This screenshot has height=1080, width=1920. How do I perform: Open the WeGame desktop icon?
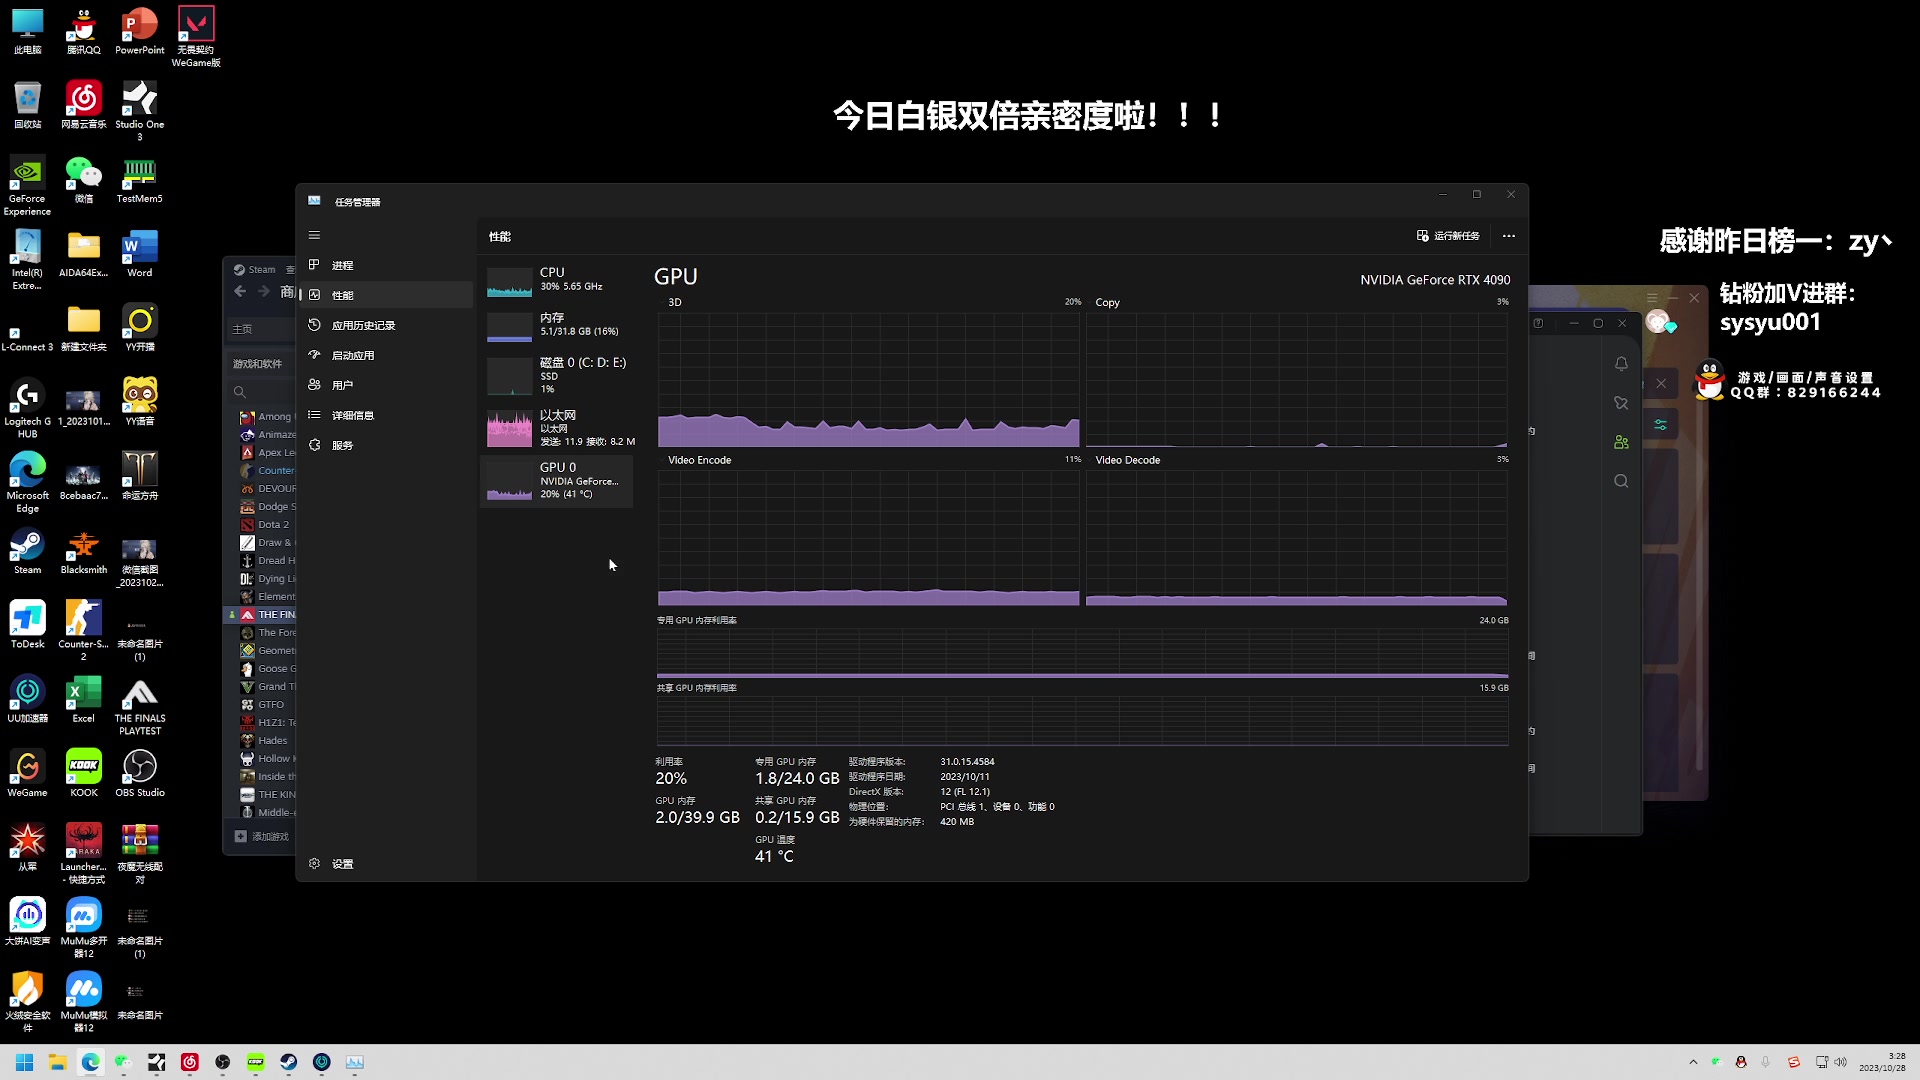pos(27,773)
